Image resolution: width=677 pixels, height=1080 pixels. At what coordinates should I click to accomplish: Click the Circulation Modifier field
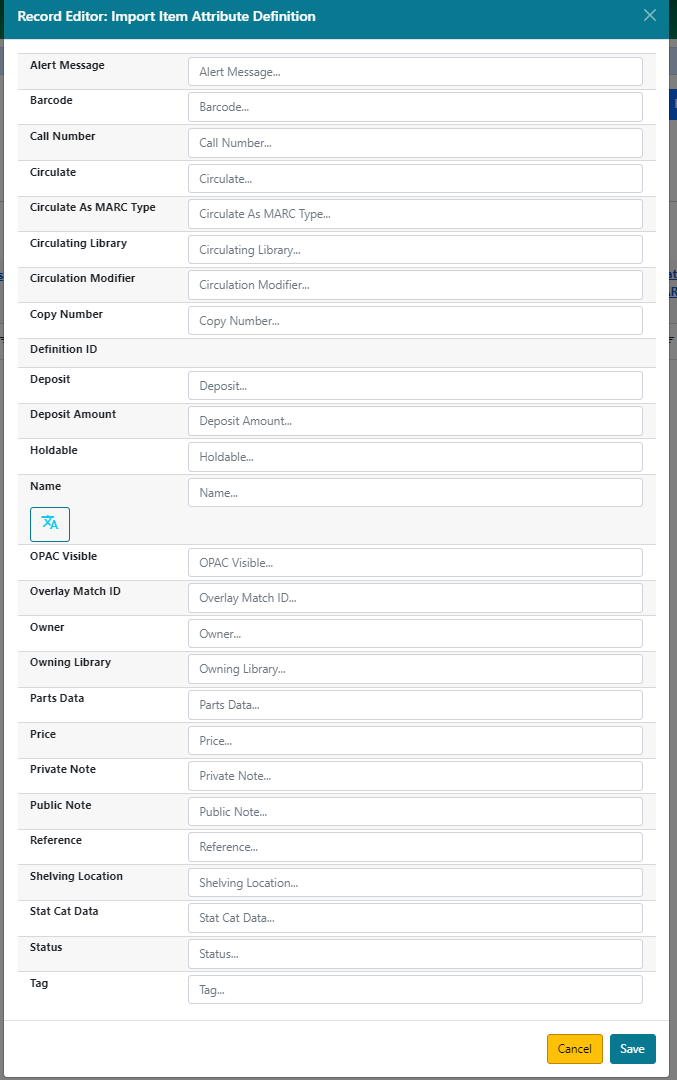tap(415, 285)
